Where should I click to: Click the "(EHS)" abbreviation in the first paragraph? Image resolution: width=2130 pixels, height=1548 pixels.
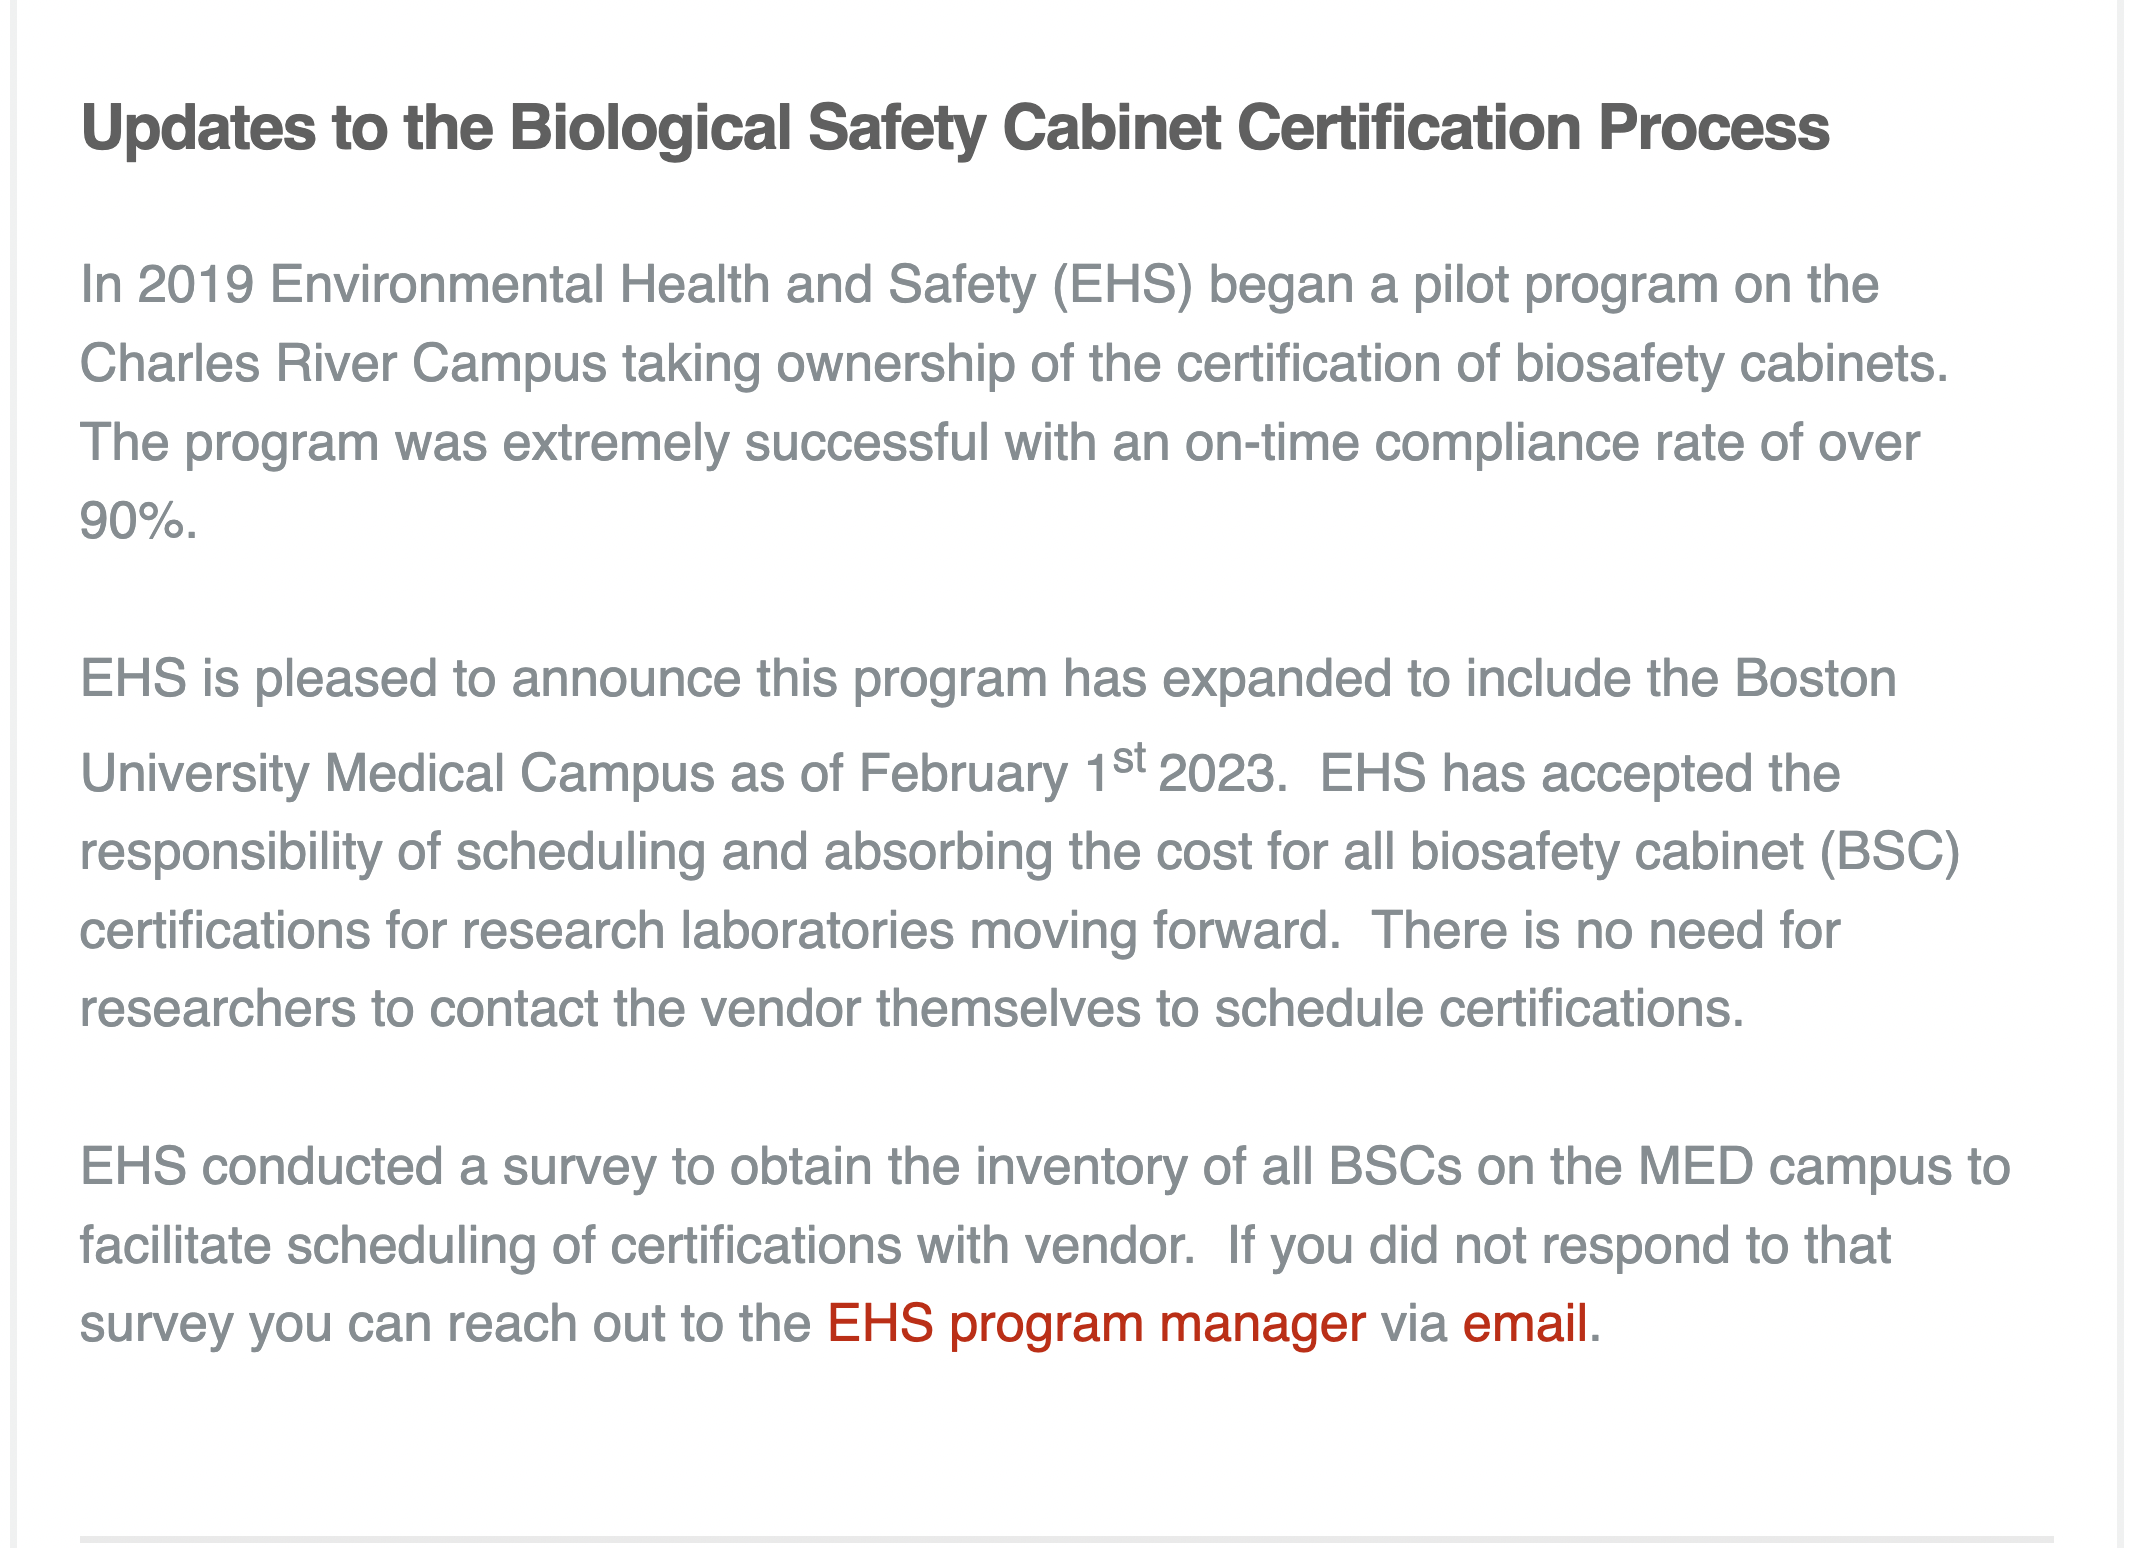[x=1121, y=285]
